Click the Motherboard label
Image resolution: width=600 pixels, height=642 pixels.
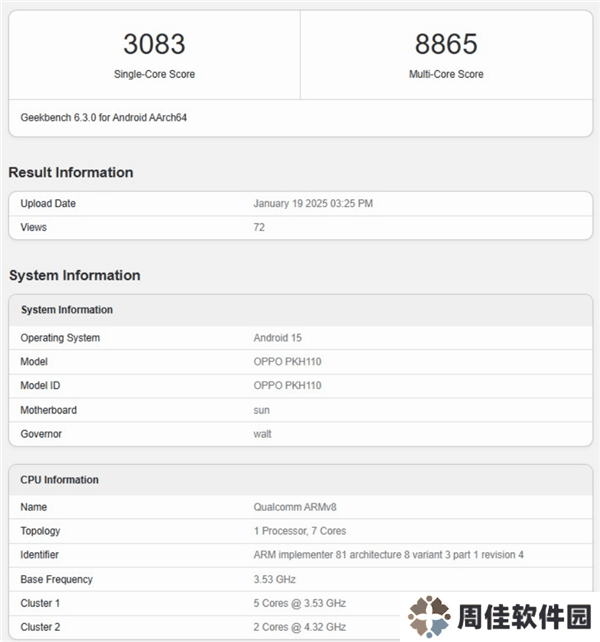point(48,410)
